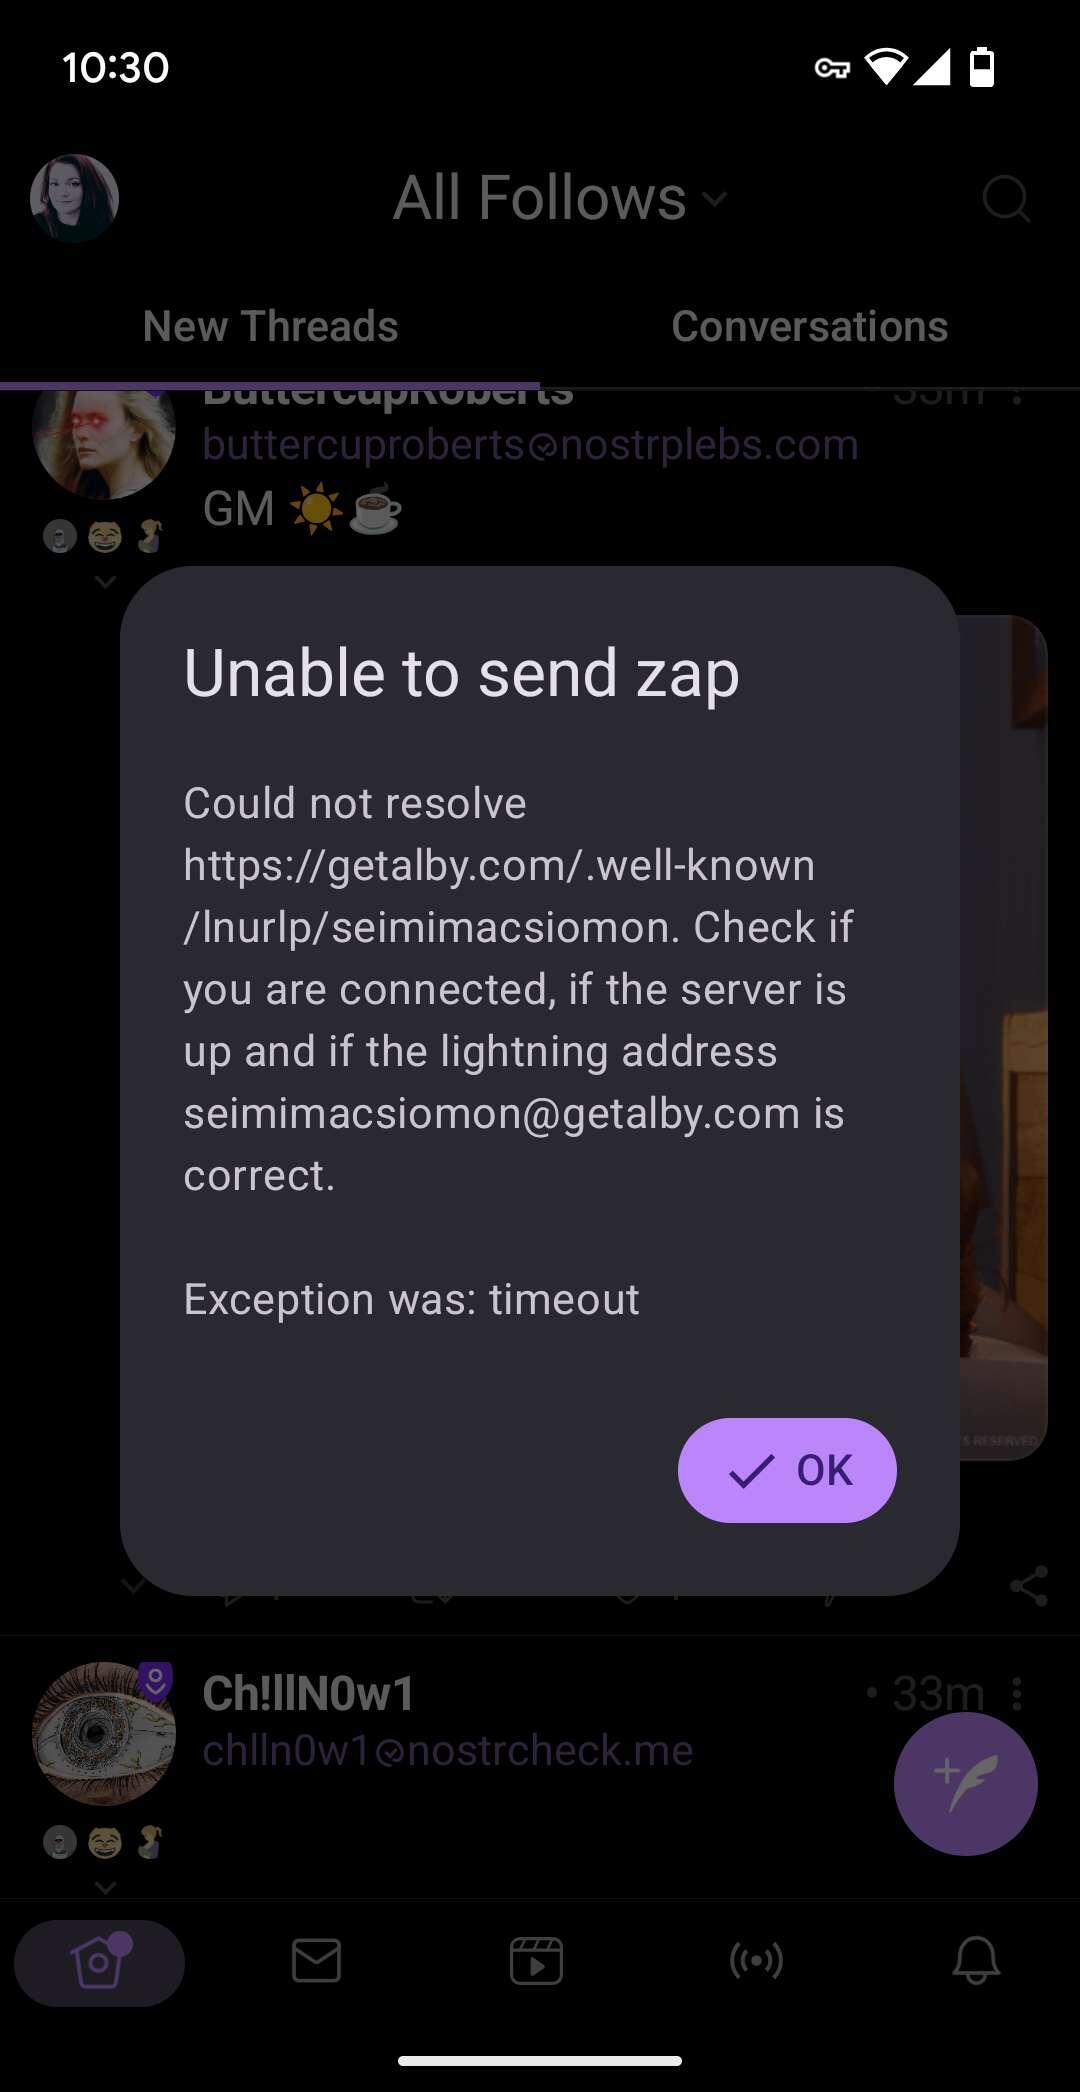Screen dimensions: 1080x2092
Task: Open Ch!llN0w1 eye profile picture
Action: pyautogui.click(x=104, y=1734)
